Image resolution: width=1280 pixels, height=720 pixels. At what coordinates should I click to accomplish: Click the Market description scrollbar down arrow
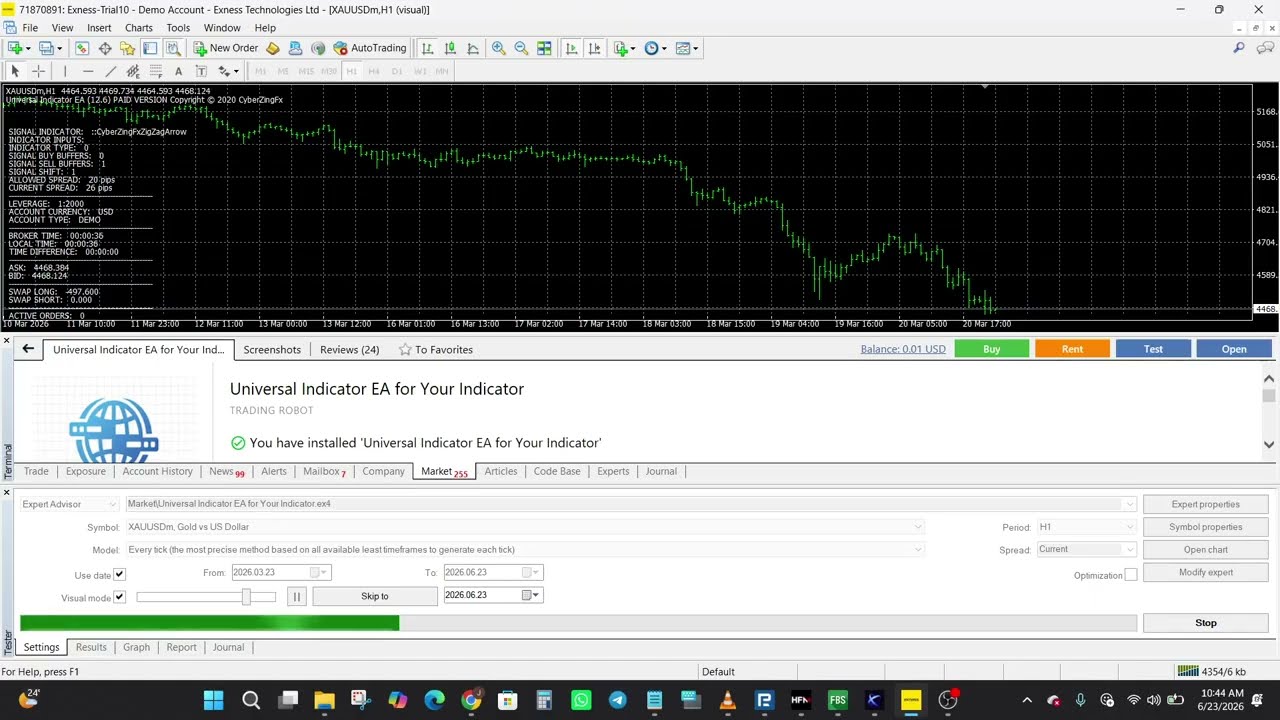click(1269, 445)
